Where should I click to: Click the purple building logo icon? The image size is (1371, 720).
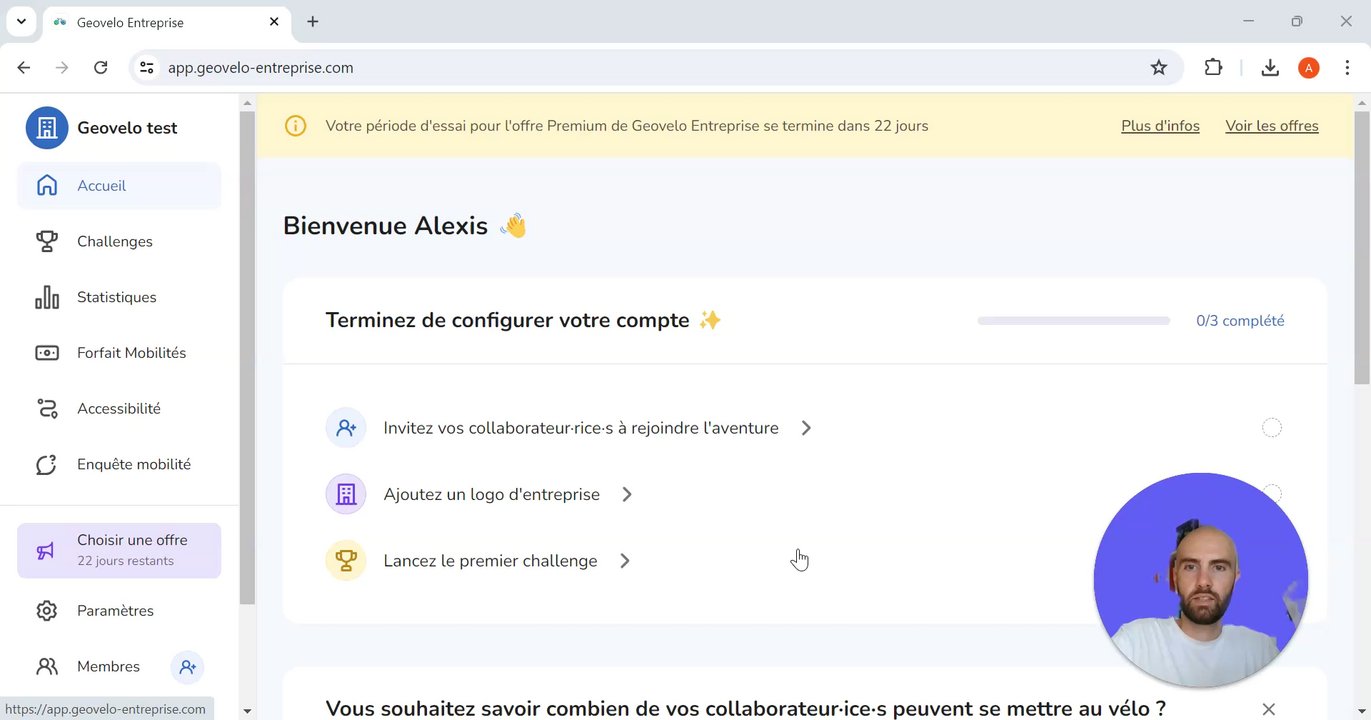346,494
